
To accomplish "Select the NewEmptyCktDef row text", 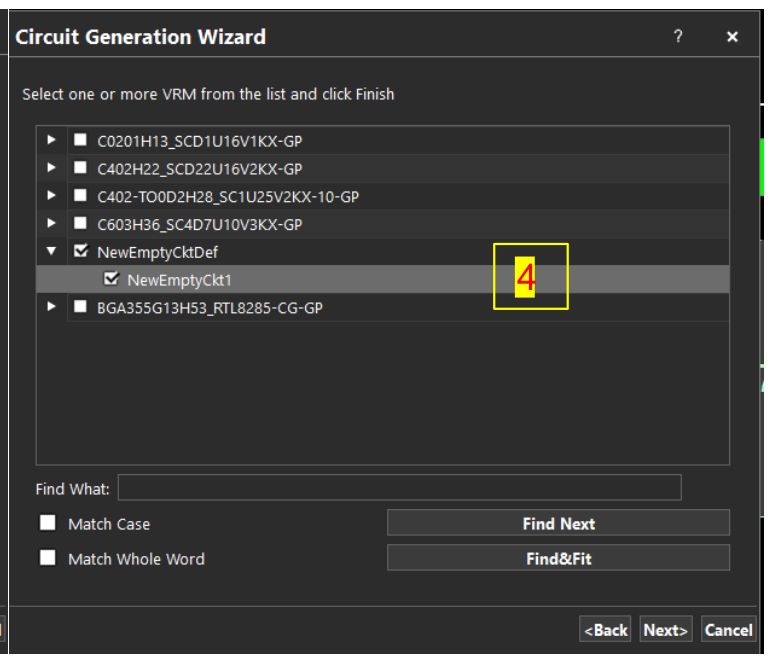I will (158, 252).
